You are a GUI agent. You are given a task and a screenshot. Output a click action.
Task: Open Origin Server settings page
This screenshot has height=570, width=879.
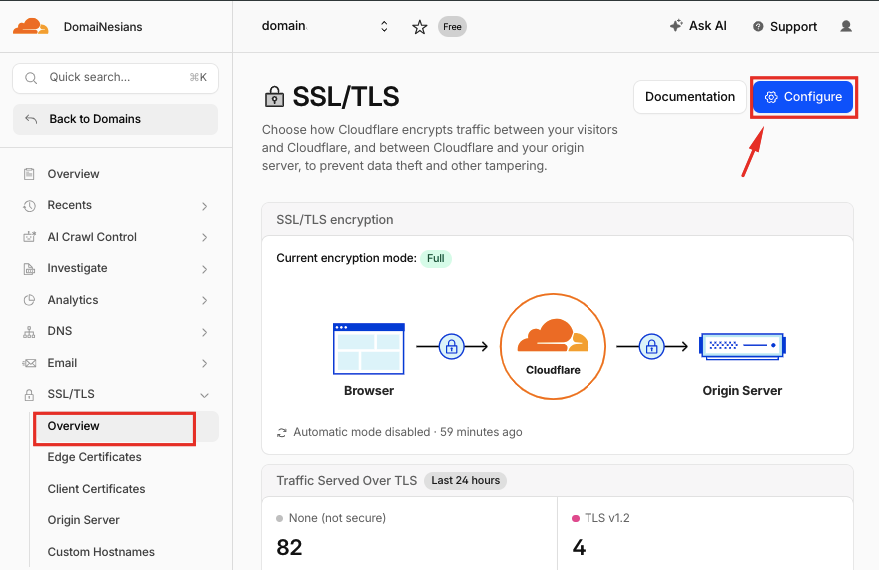click(x=84, y=520)
